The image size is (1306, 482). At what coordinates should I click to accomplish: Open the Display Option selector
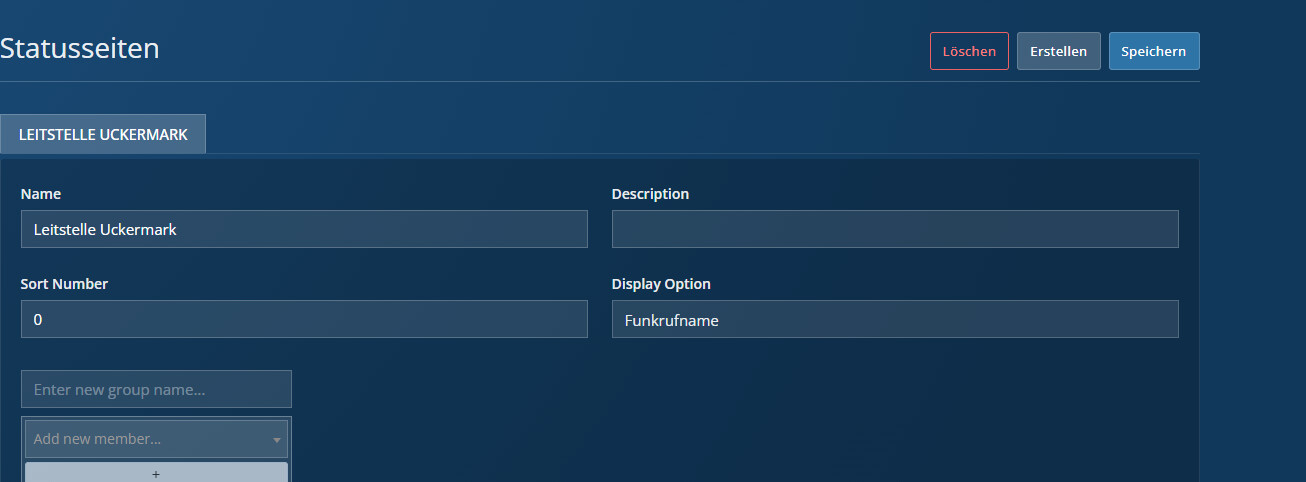tap(894, 320)
